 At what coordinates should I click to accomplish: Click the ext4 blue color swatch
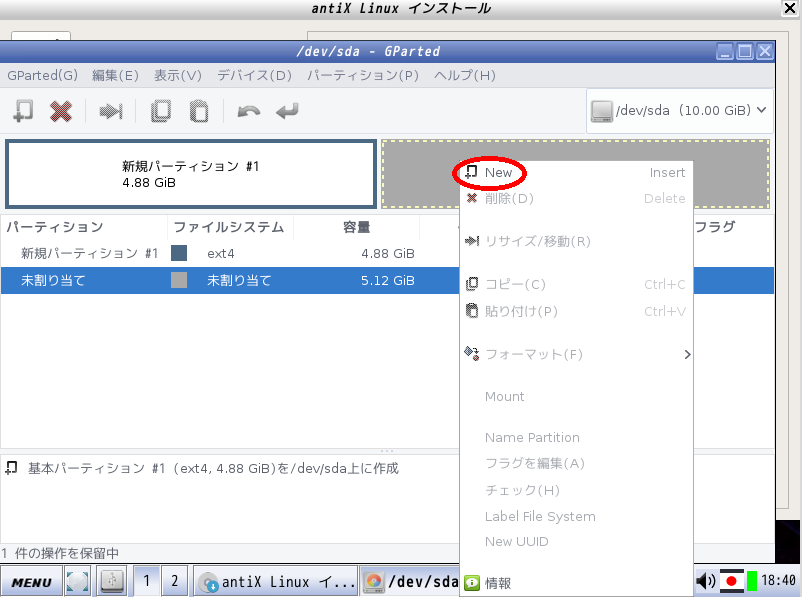click(x=179, y=253)
